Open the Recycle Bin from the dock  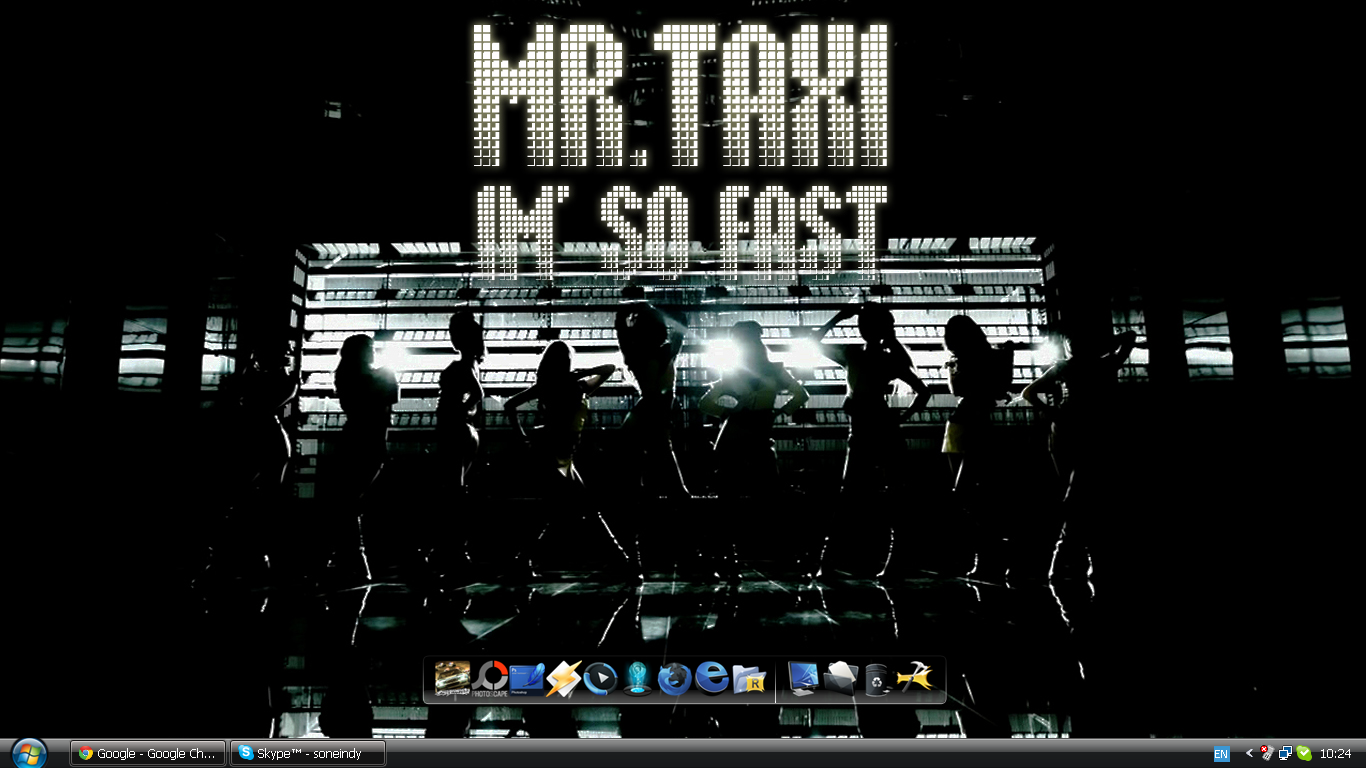coord(877,678)
